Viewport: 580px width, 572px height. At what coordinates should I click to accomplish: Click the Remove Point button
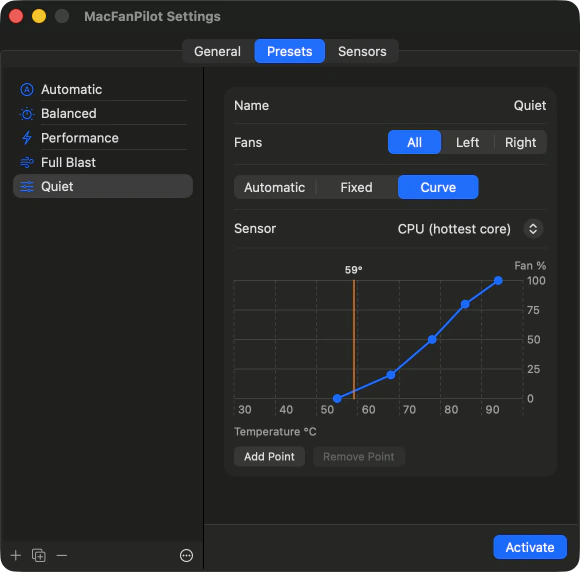pyautogui.click(x=358, y=457)
